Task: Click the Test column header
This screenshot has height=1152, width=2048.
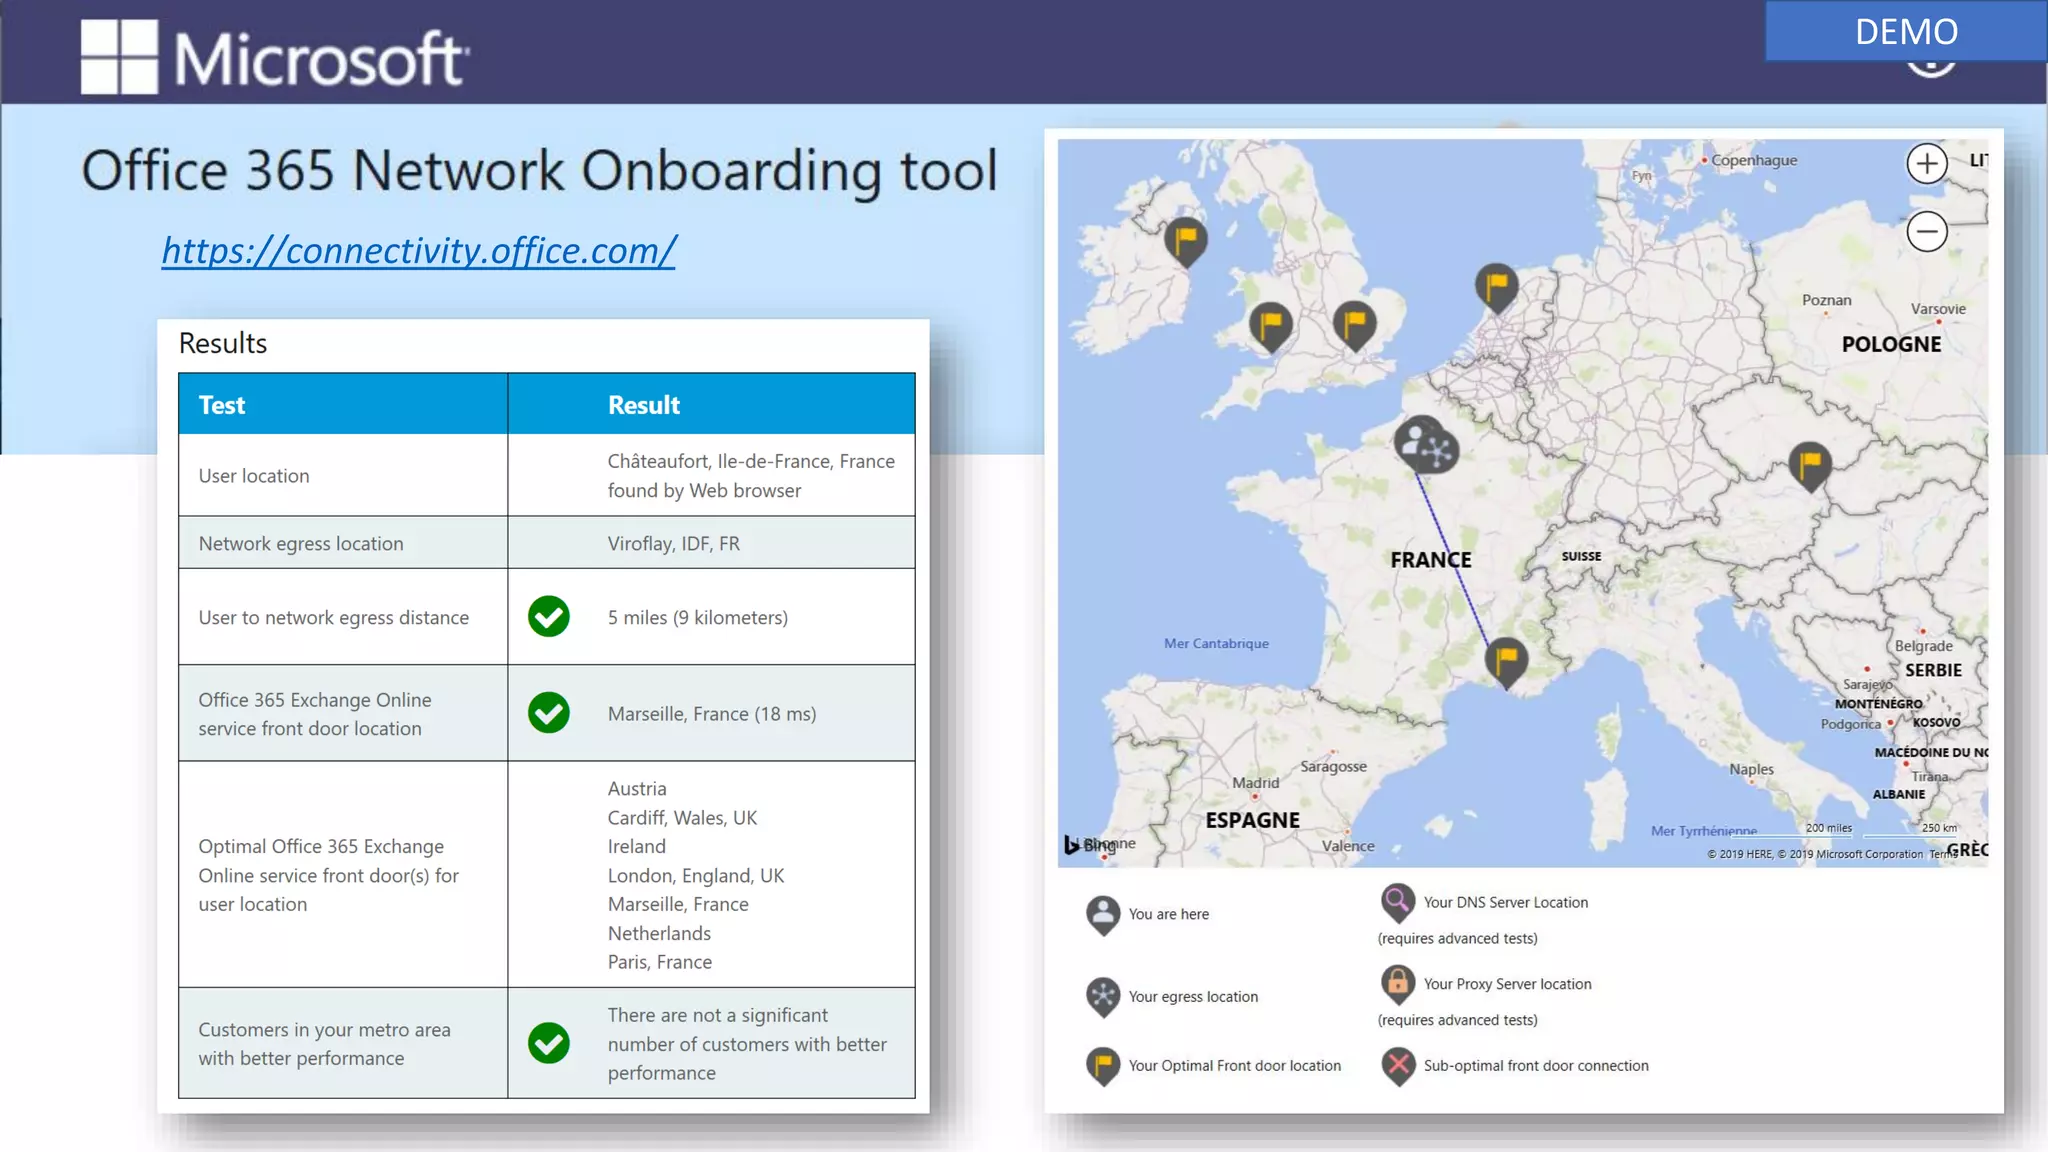Action: click(x=343, y=404)
